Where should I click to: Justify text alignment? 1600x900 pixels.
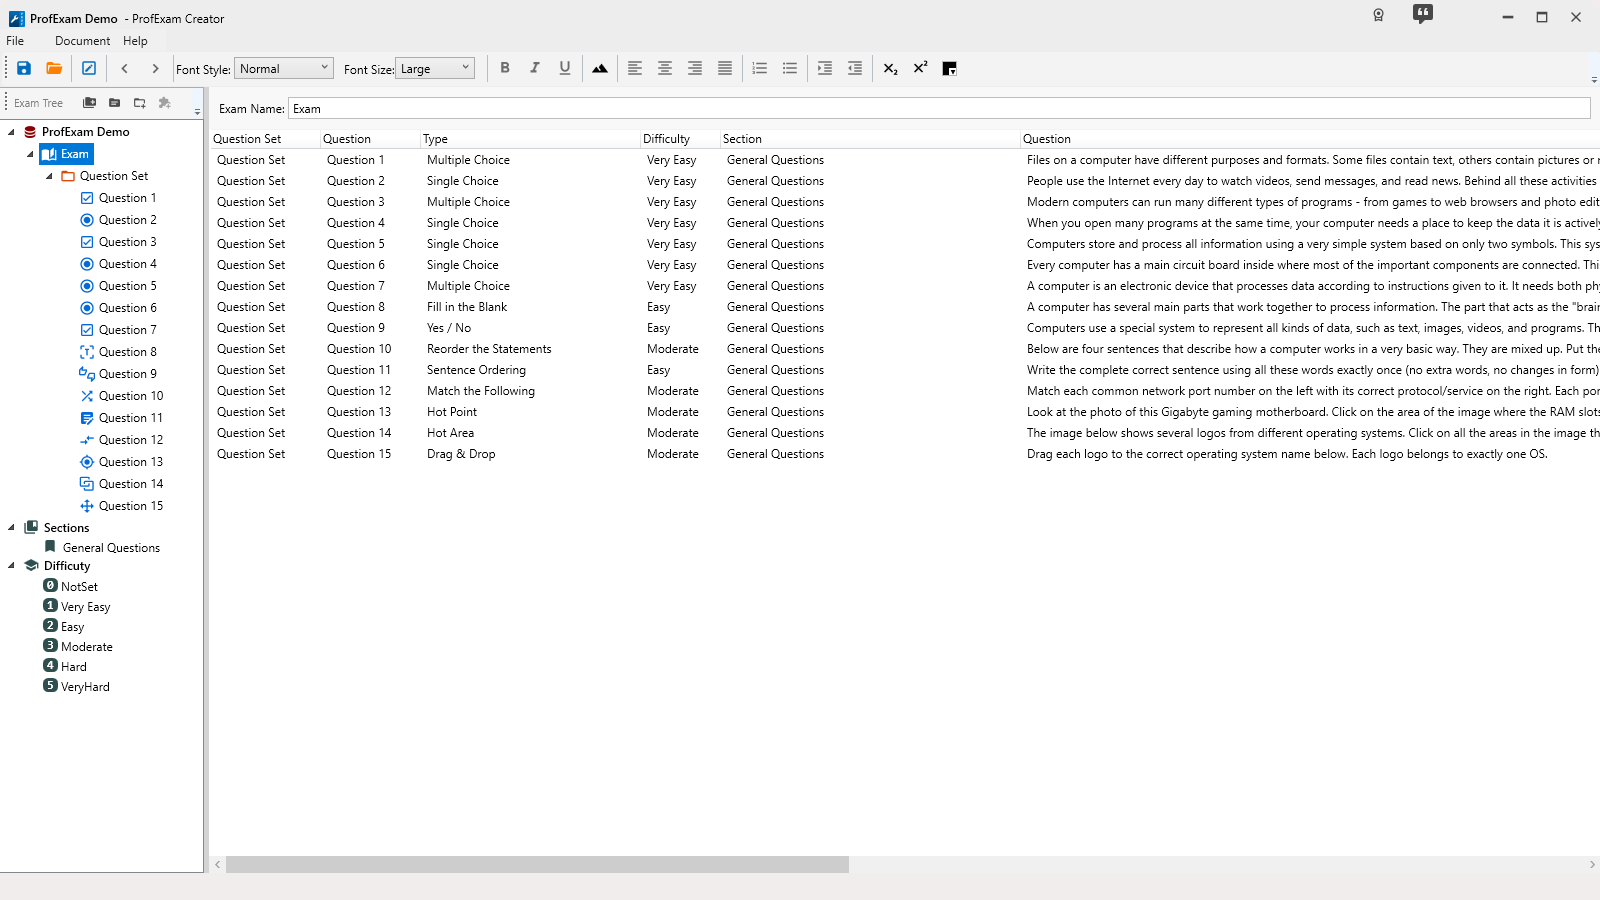tap(725, 68)
